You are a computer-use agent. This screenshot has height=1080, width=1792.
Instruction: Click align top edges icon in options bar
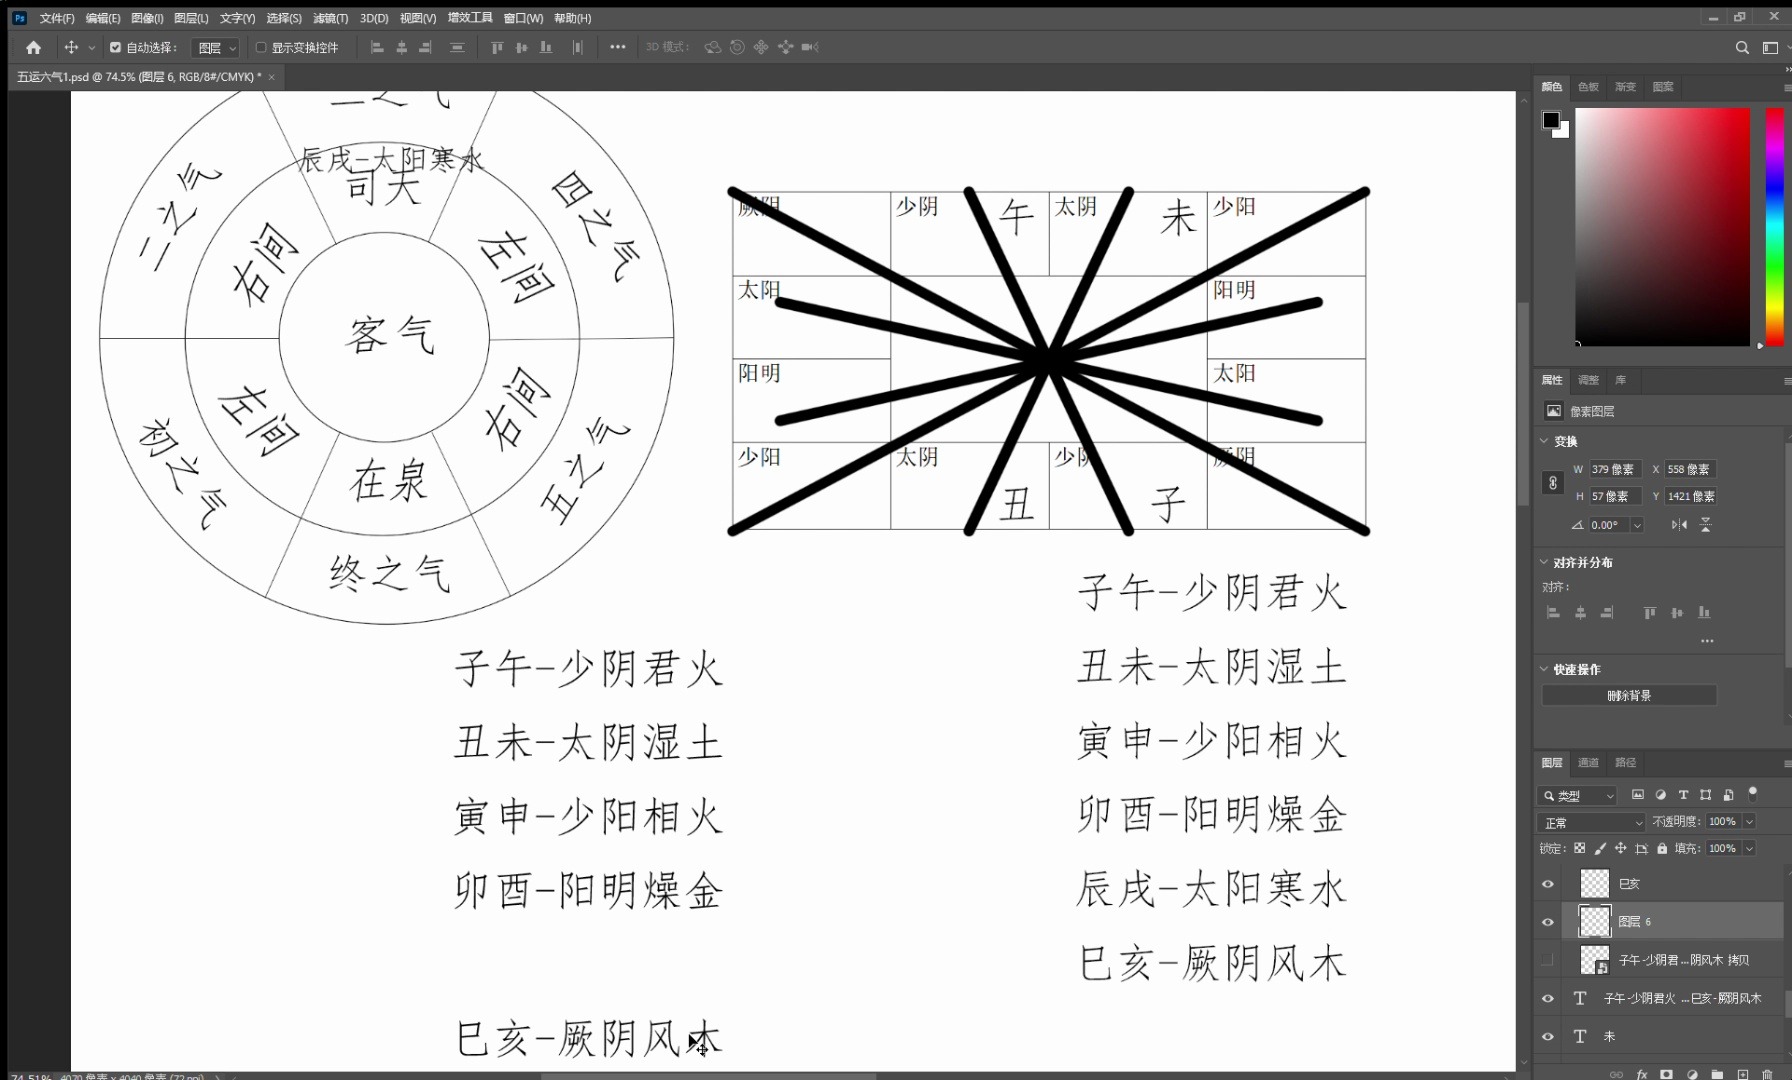coord(497,47)
